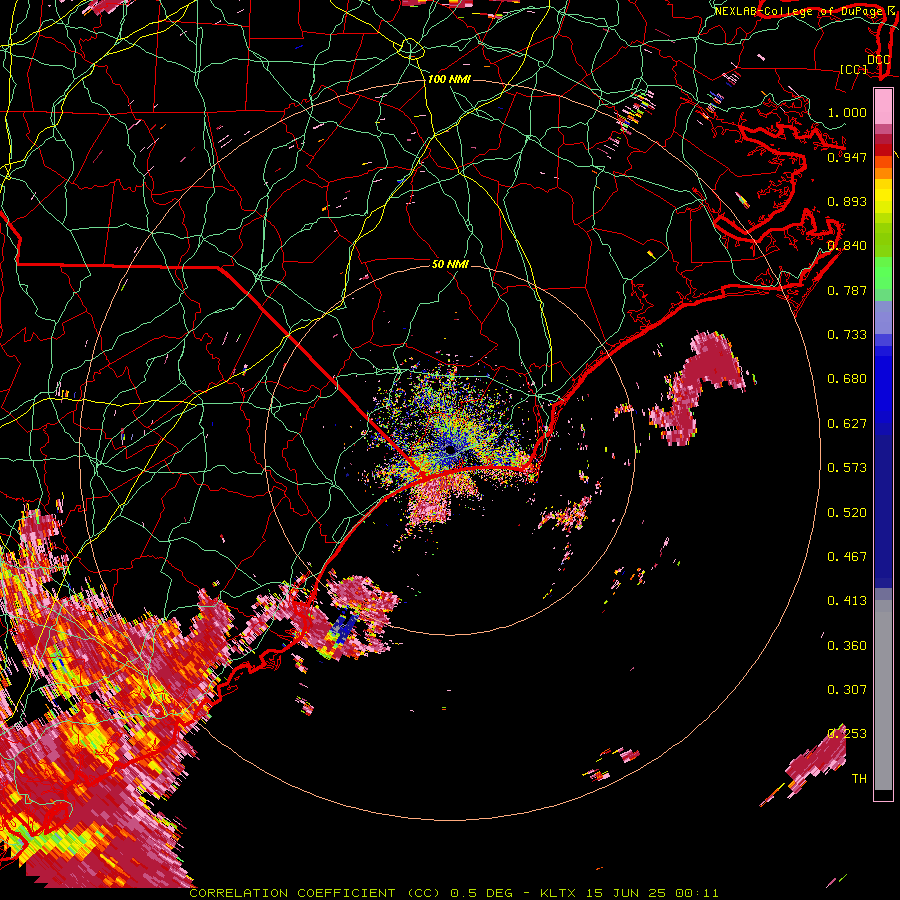Click the 0.627 value on the color scale
Viewport: 900px width, 900px height.
pyautogui.click(x=847, y=424)
